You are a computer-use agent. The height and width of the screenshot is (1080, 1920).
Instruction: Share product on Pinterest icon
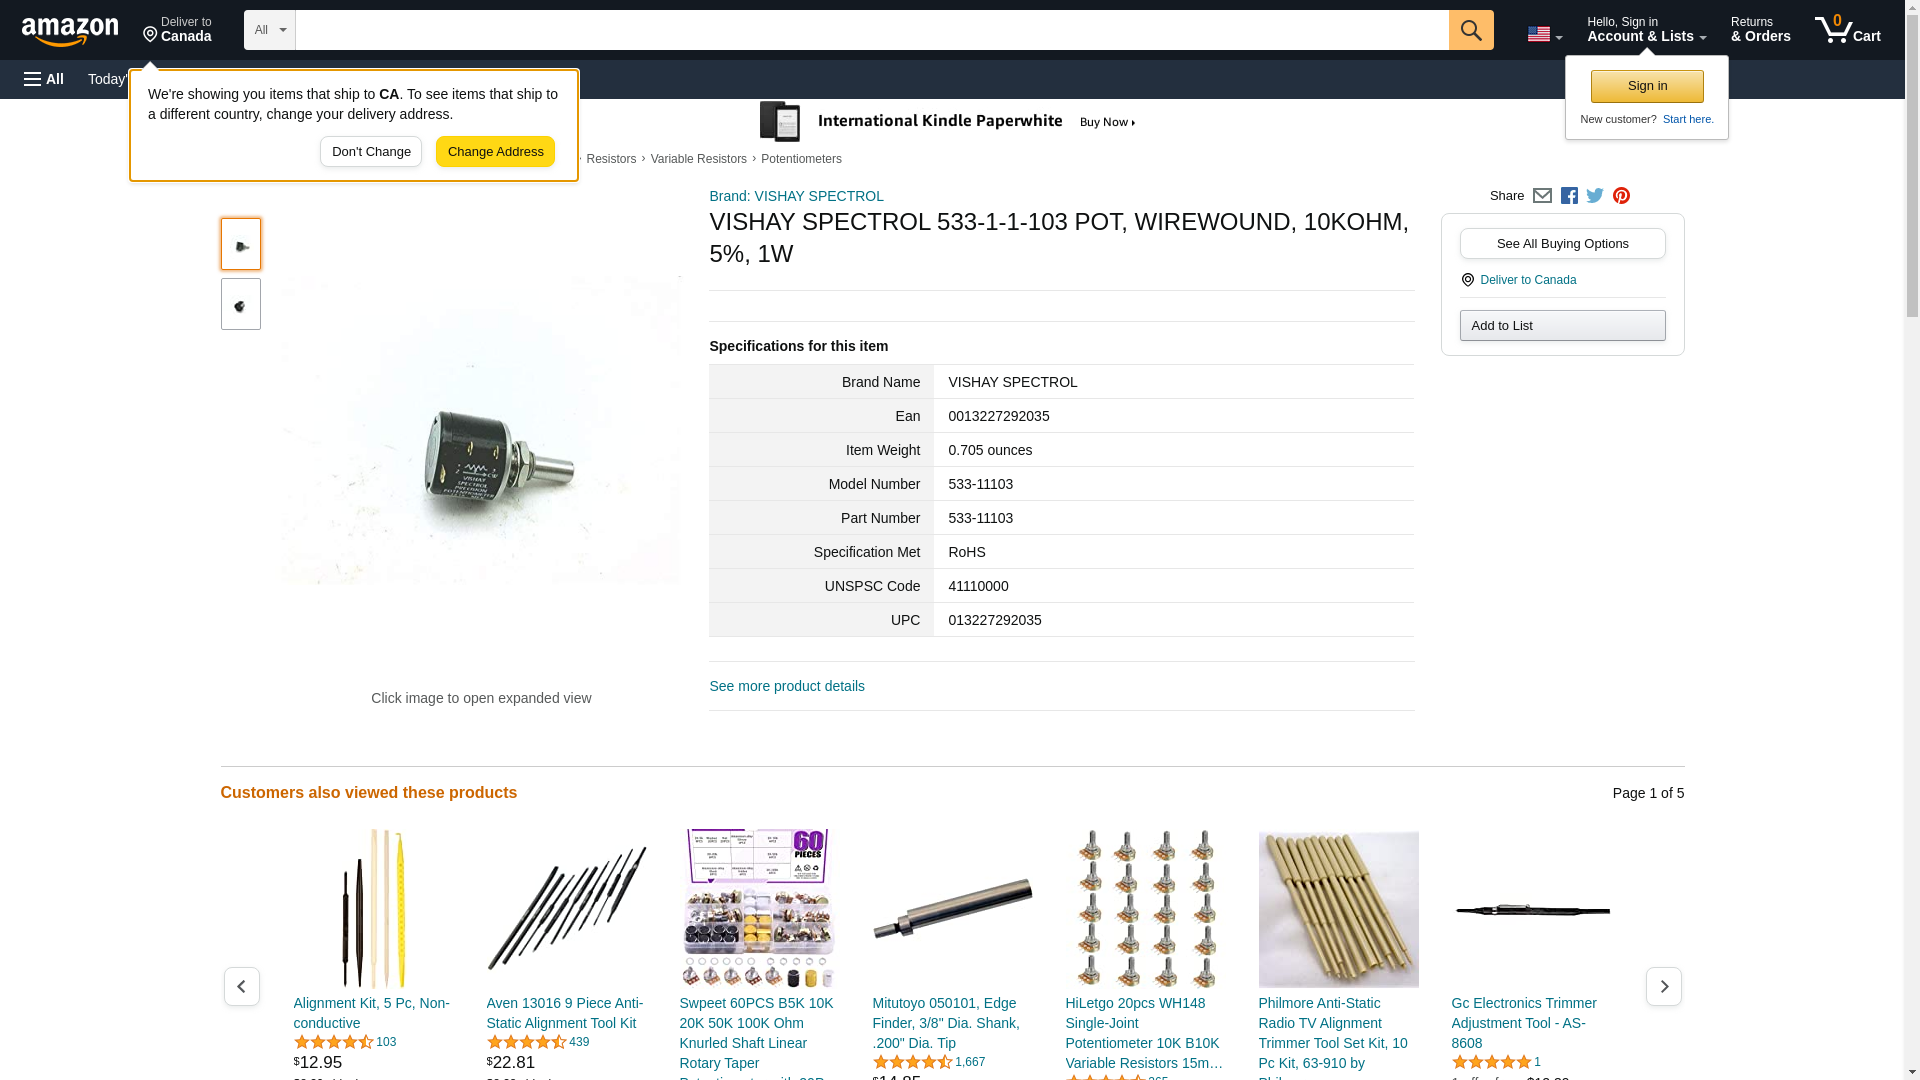tap(1621, 196)
